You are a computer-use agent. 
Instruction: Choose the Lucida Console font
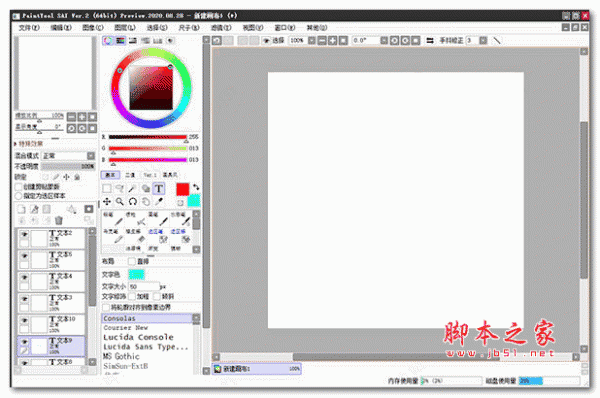148,337
